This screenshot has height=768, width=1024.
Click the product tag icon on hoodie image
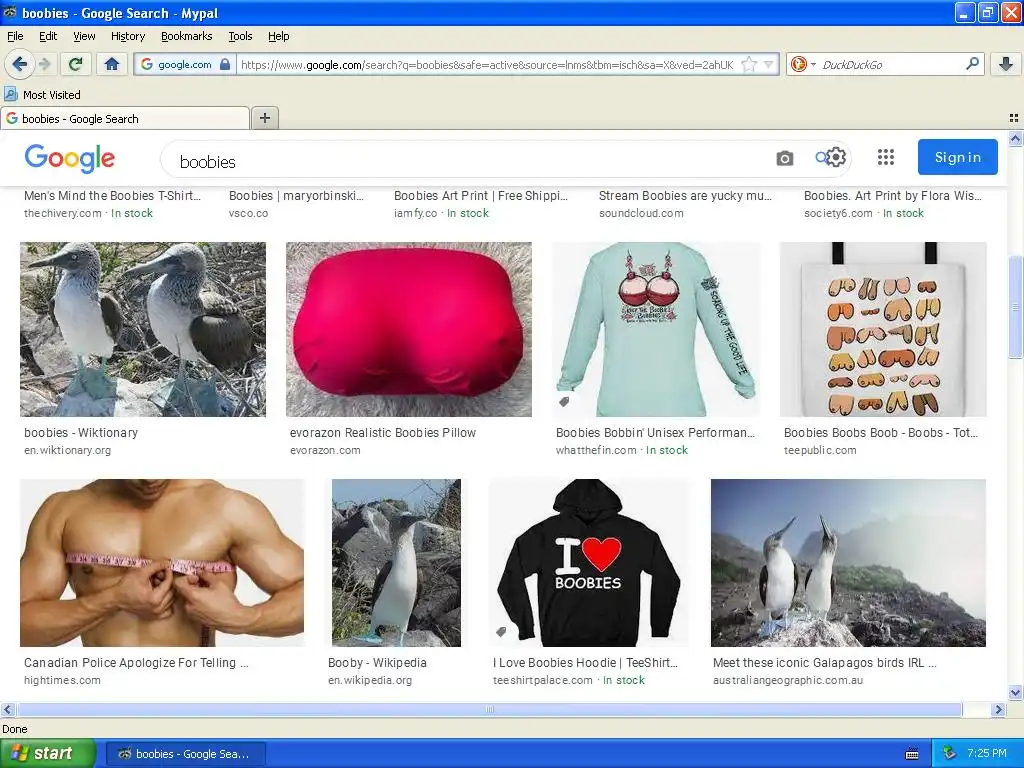tap(501, 632)
